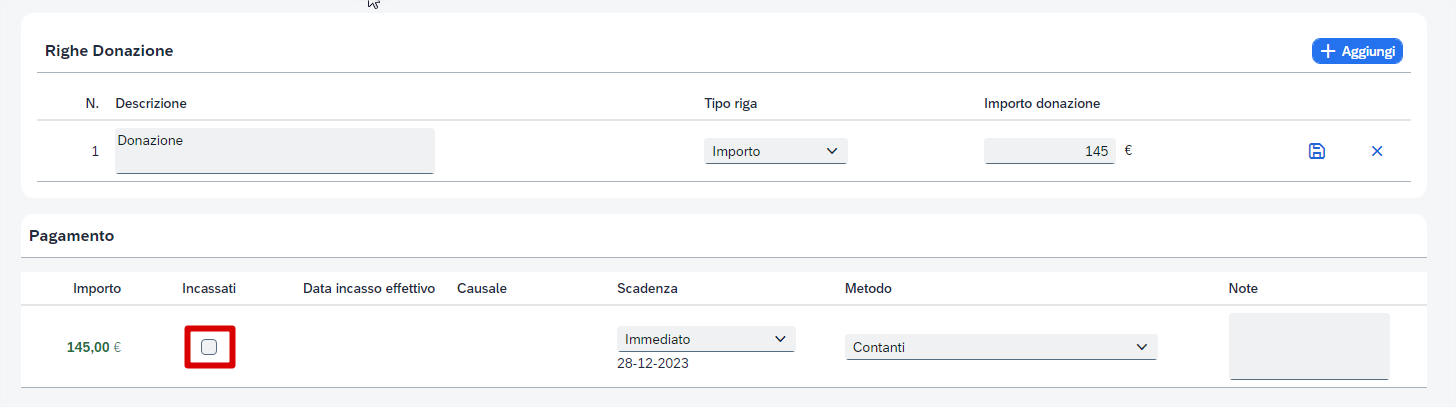Open the Tipo riga dropdown showing Importo

(x=775, y=151)
